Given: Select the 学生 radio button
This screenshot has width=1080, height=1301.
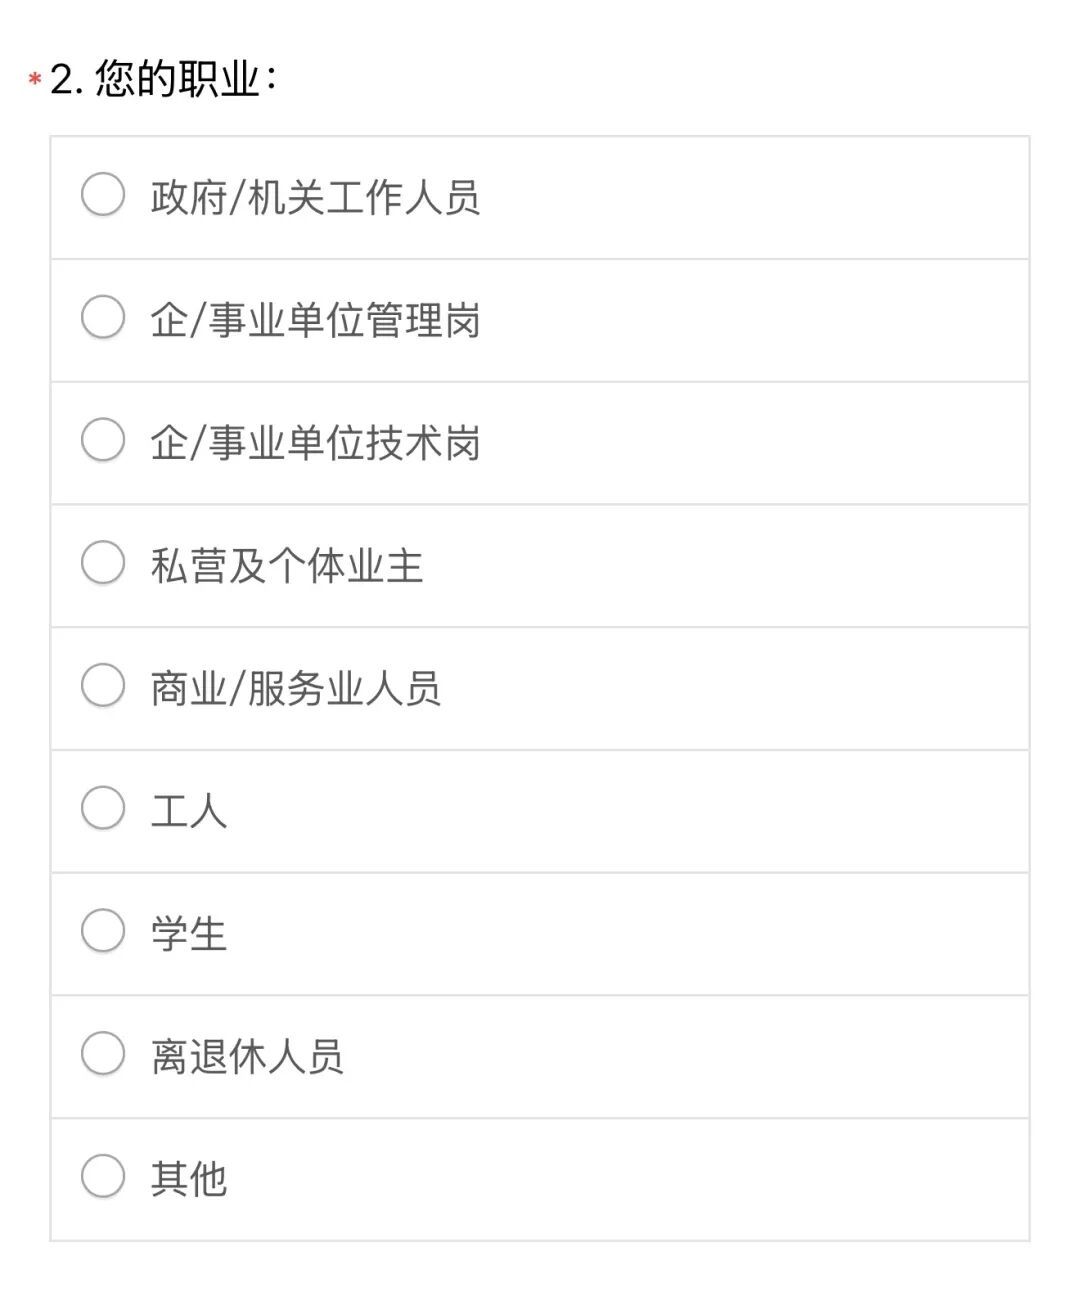Looking at the screenshot, I should [103, 931].
